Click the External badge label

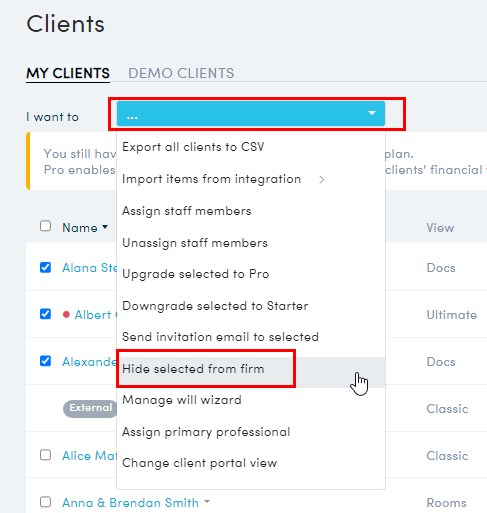pyautogui.click(x=91, y=408)
